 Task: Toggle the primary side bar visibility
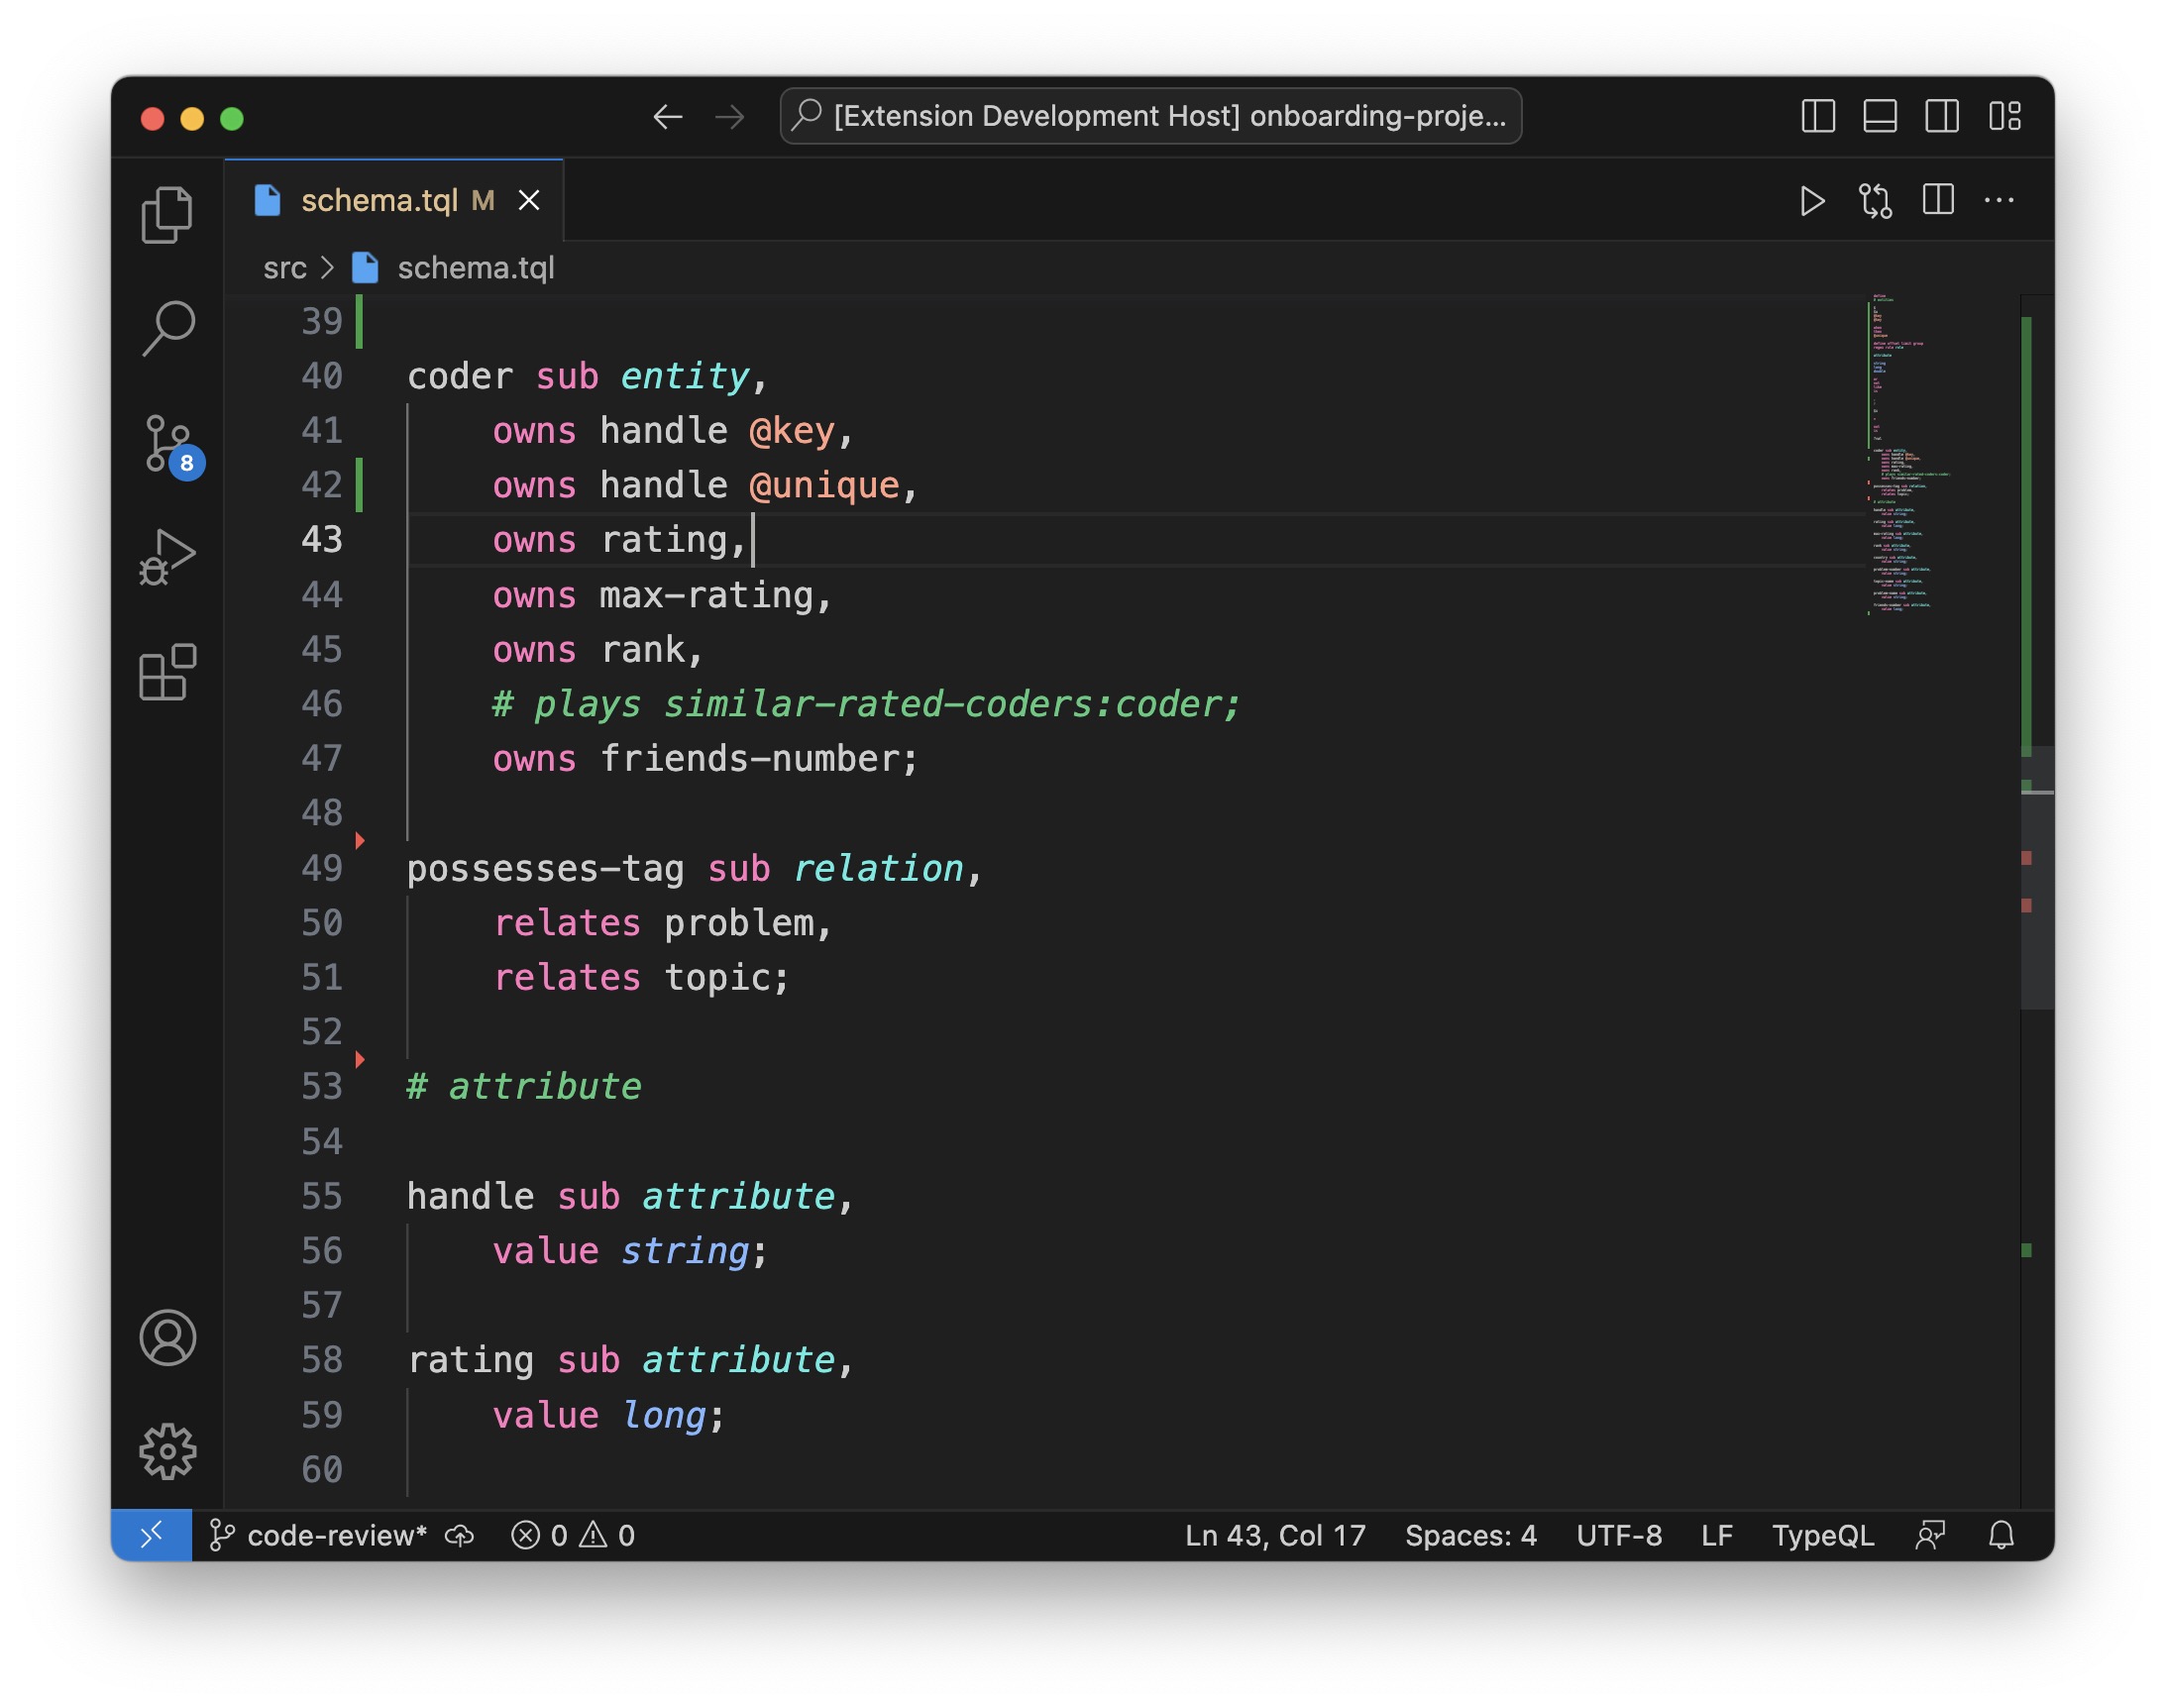point(1818,116)
